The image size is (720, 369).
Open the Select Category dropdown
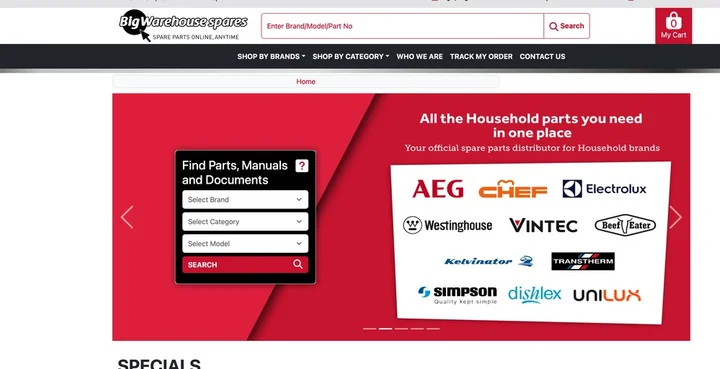(245, 222)
